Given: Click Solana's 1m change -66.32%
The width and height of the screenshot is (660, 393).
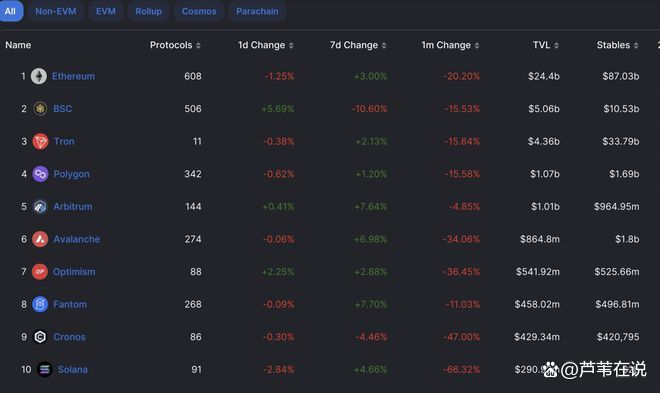Looking at the screenshot, I should click(461, 369).
